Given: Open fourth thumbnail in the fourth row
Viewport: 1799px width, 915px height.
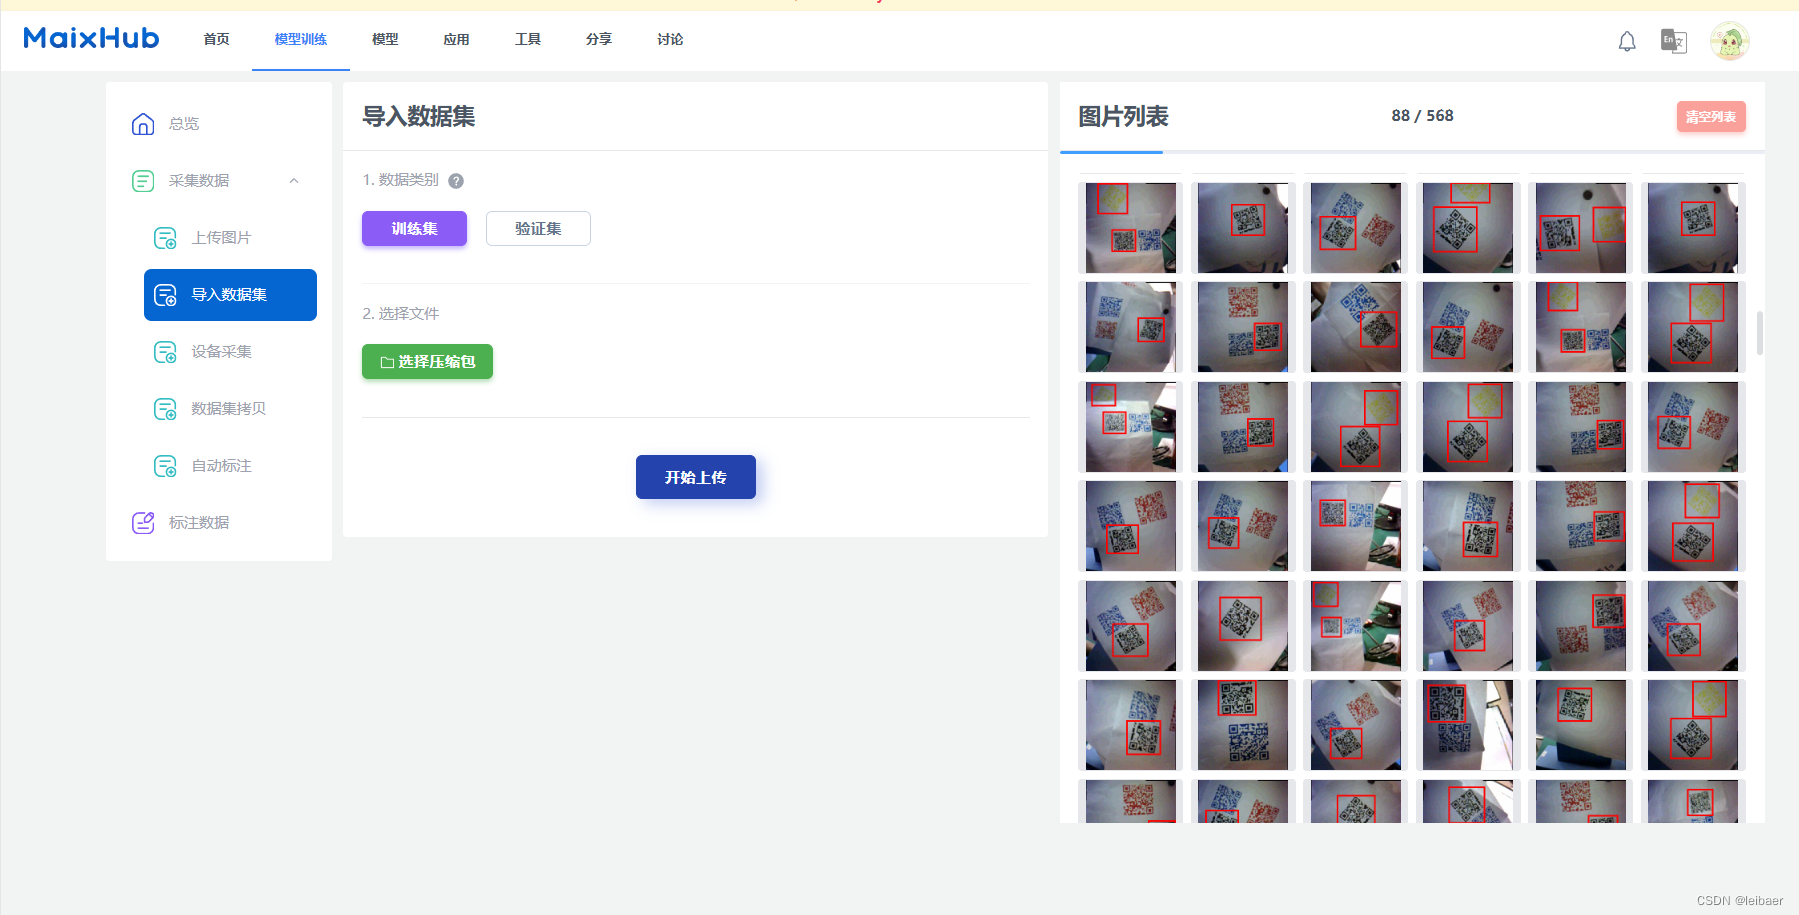Looking at the screenshot, I should (x=1468, y=526).
